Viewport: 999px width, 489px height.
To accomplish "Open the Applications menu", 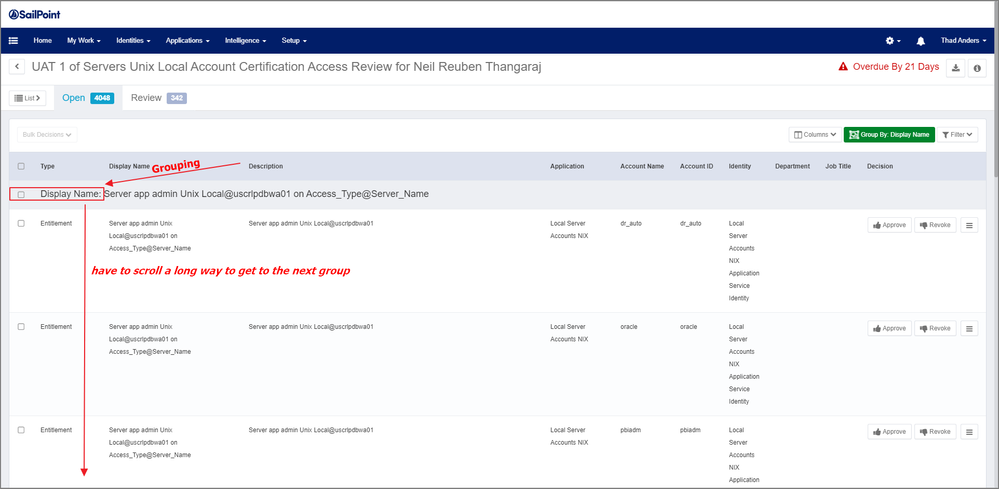I will [187, 41].
